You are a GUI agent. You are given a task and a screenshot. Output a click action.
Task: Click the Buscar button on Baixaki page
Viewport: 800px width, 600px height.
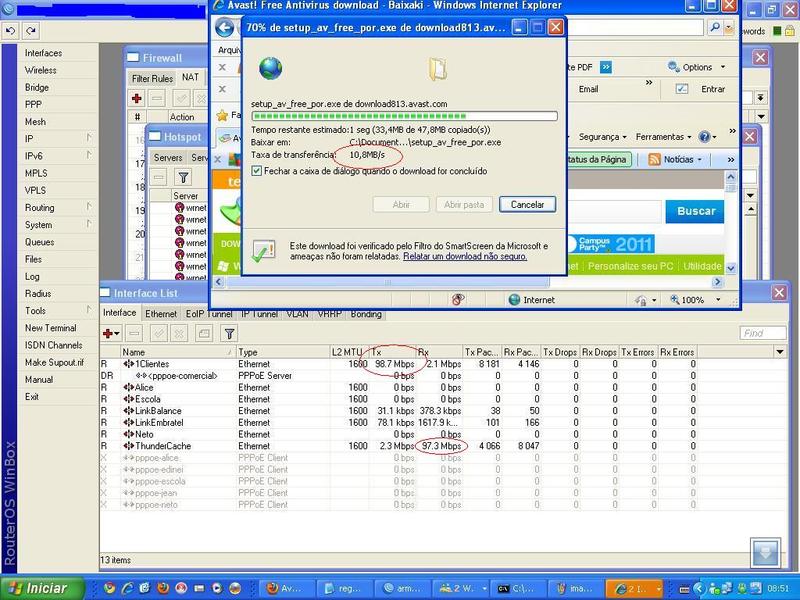point(696,211)
